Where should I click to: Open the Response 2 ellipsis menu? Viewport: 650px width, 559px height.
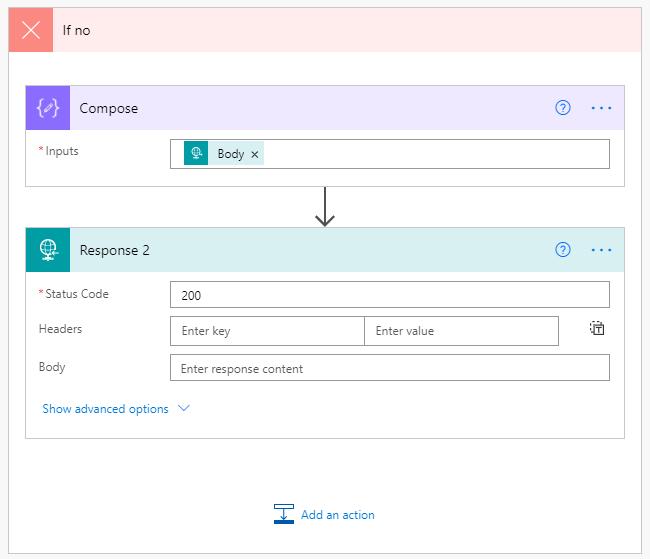pyautogui.click(x=601, y=250)
